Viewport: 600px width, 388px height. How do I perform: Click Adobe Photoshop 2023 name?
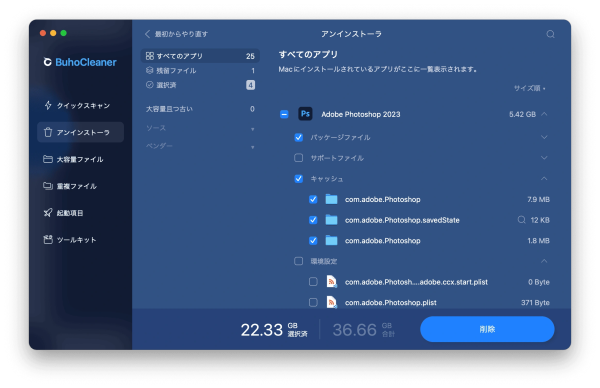point(361,114)
